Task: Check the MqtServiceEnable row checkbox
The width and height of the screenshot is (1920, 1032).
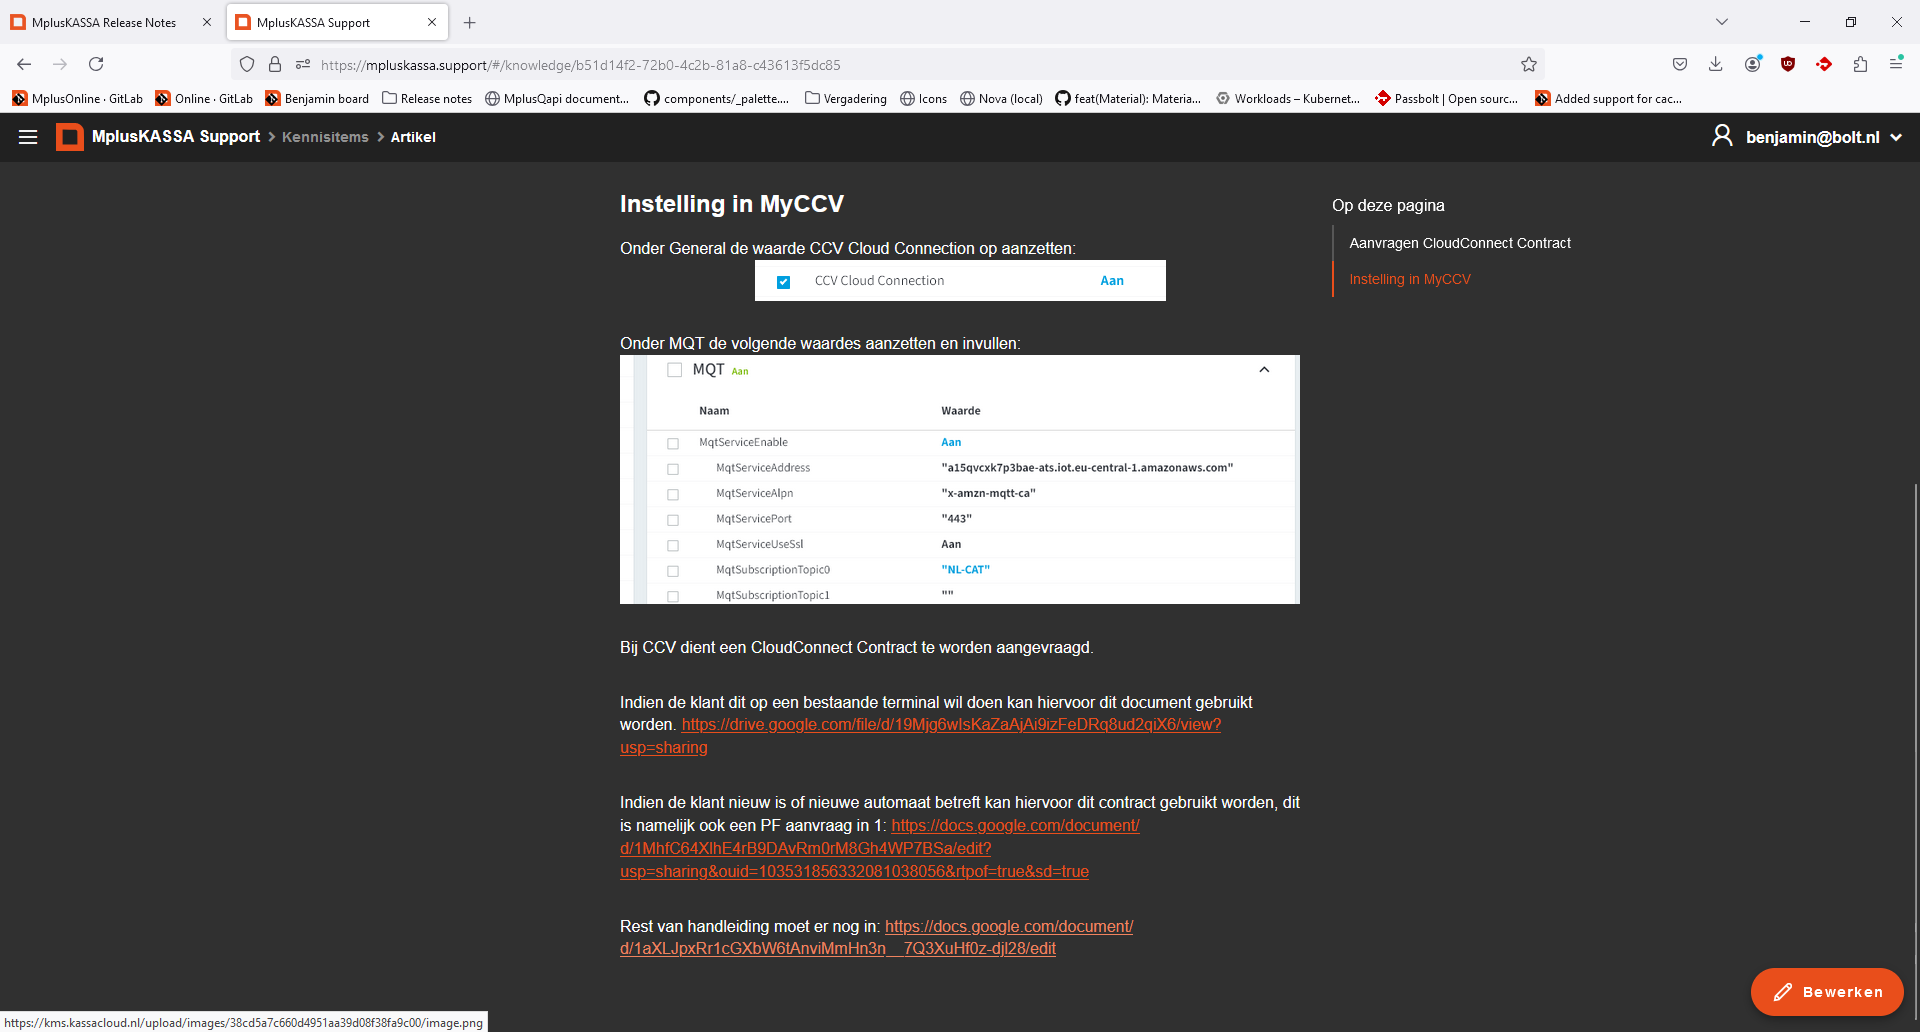Action: (673, 443)
